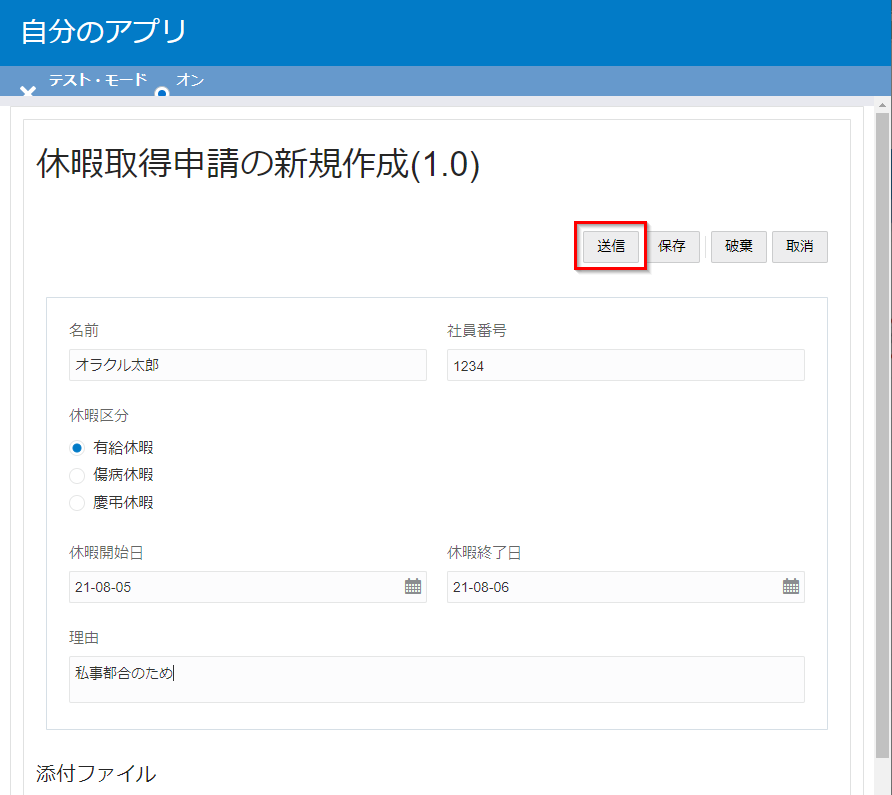Cancel using the 取消 button

799,246
